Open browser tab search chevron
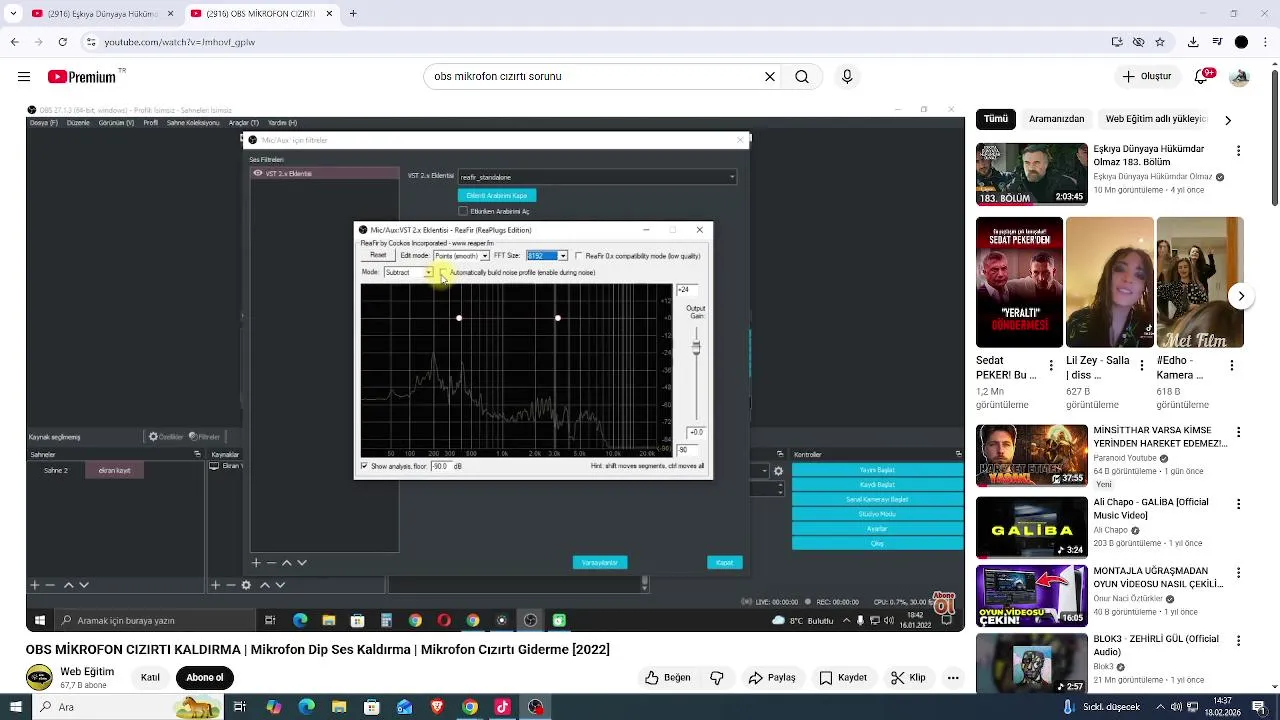 pos(12,14)
